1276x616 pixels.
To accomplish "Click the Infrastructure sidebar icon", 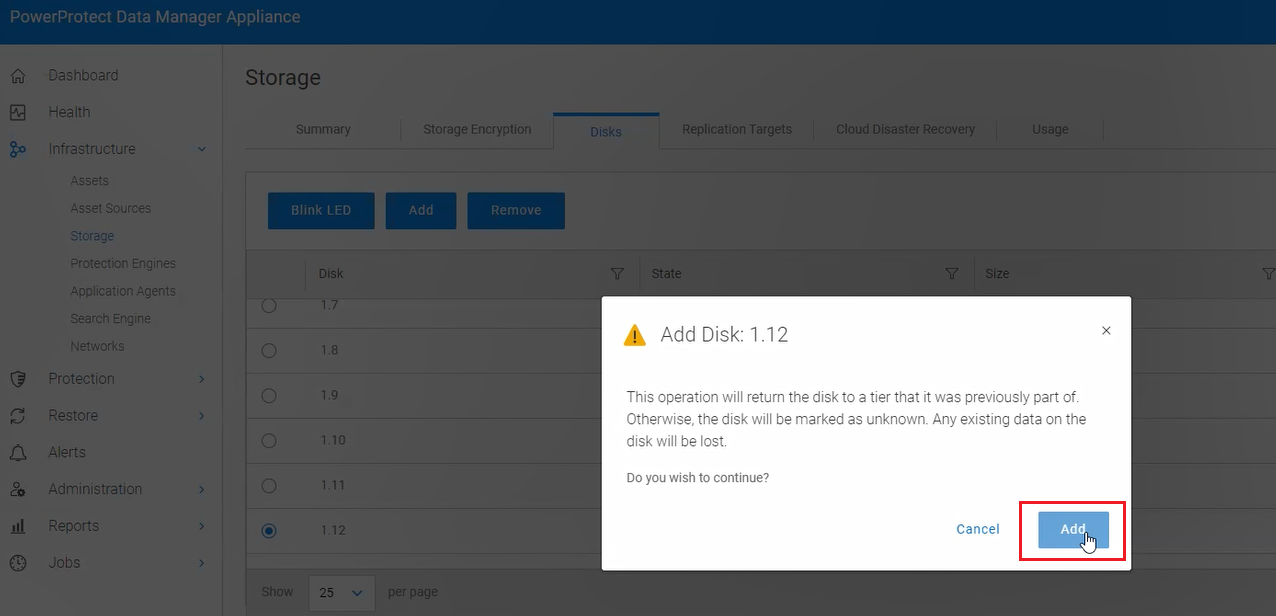I will (20, 148).
